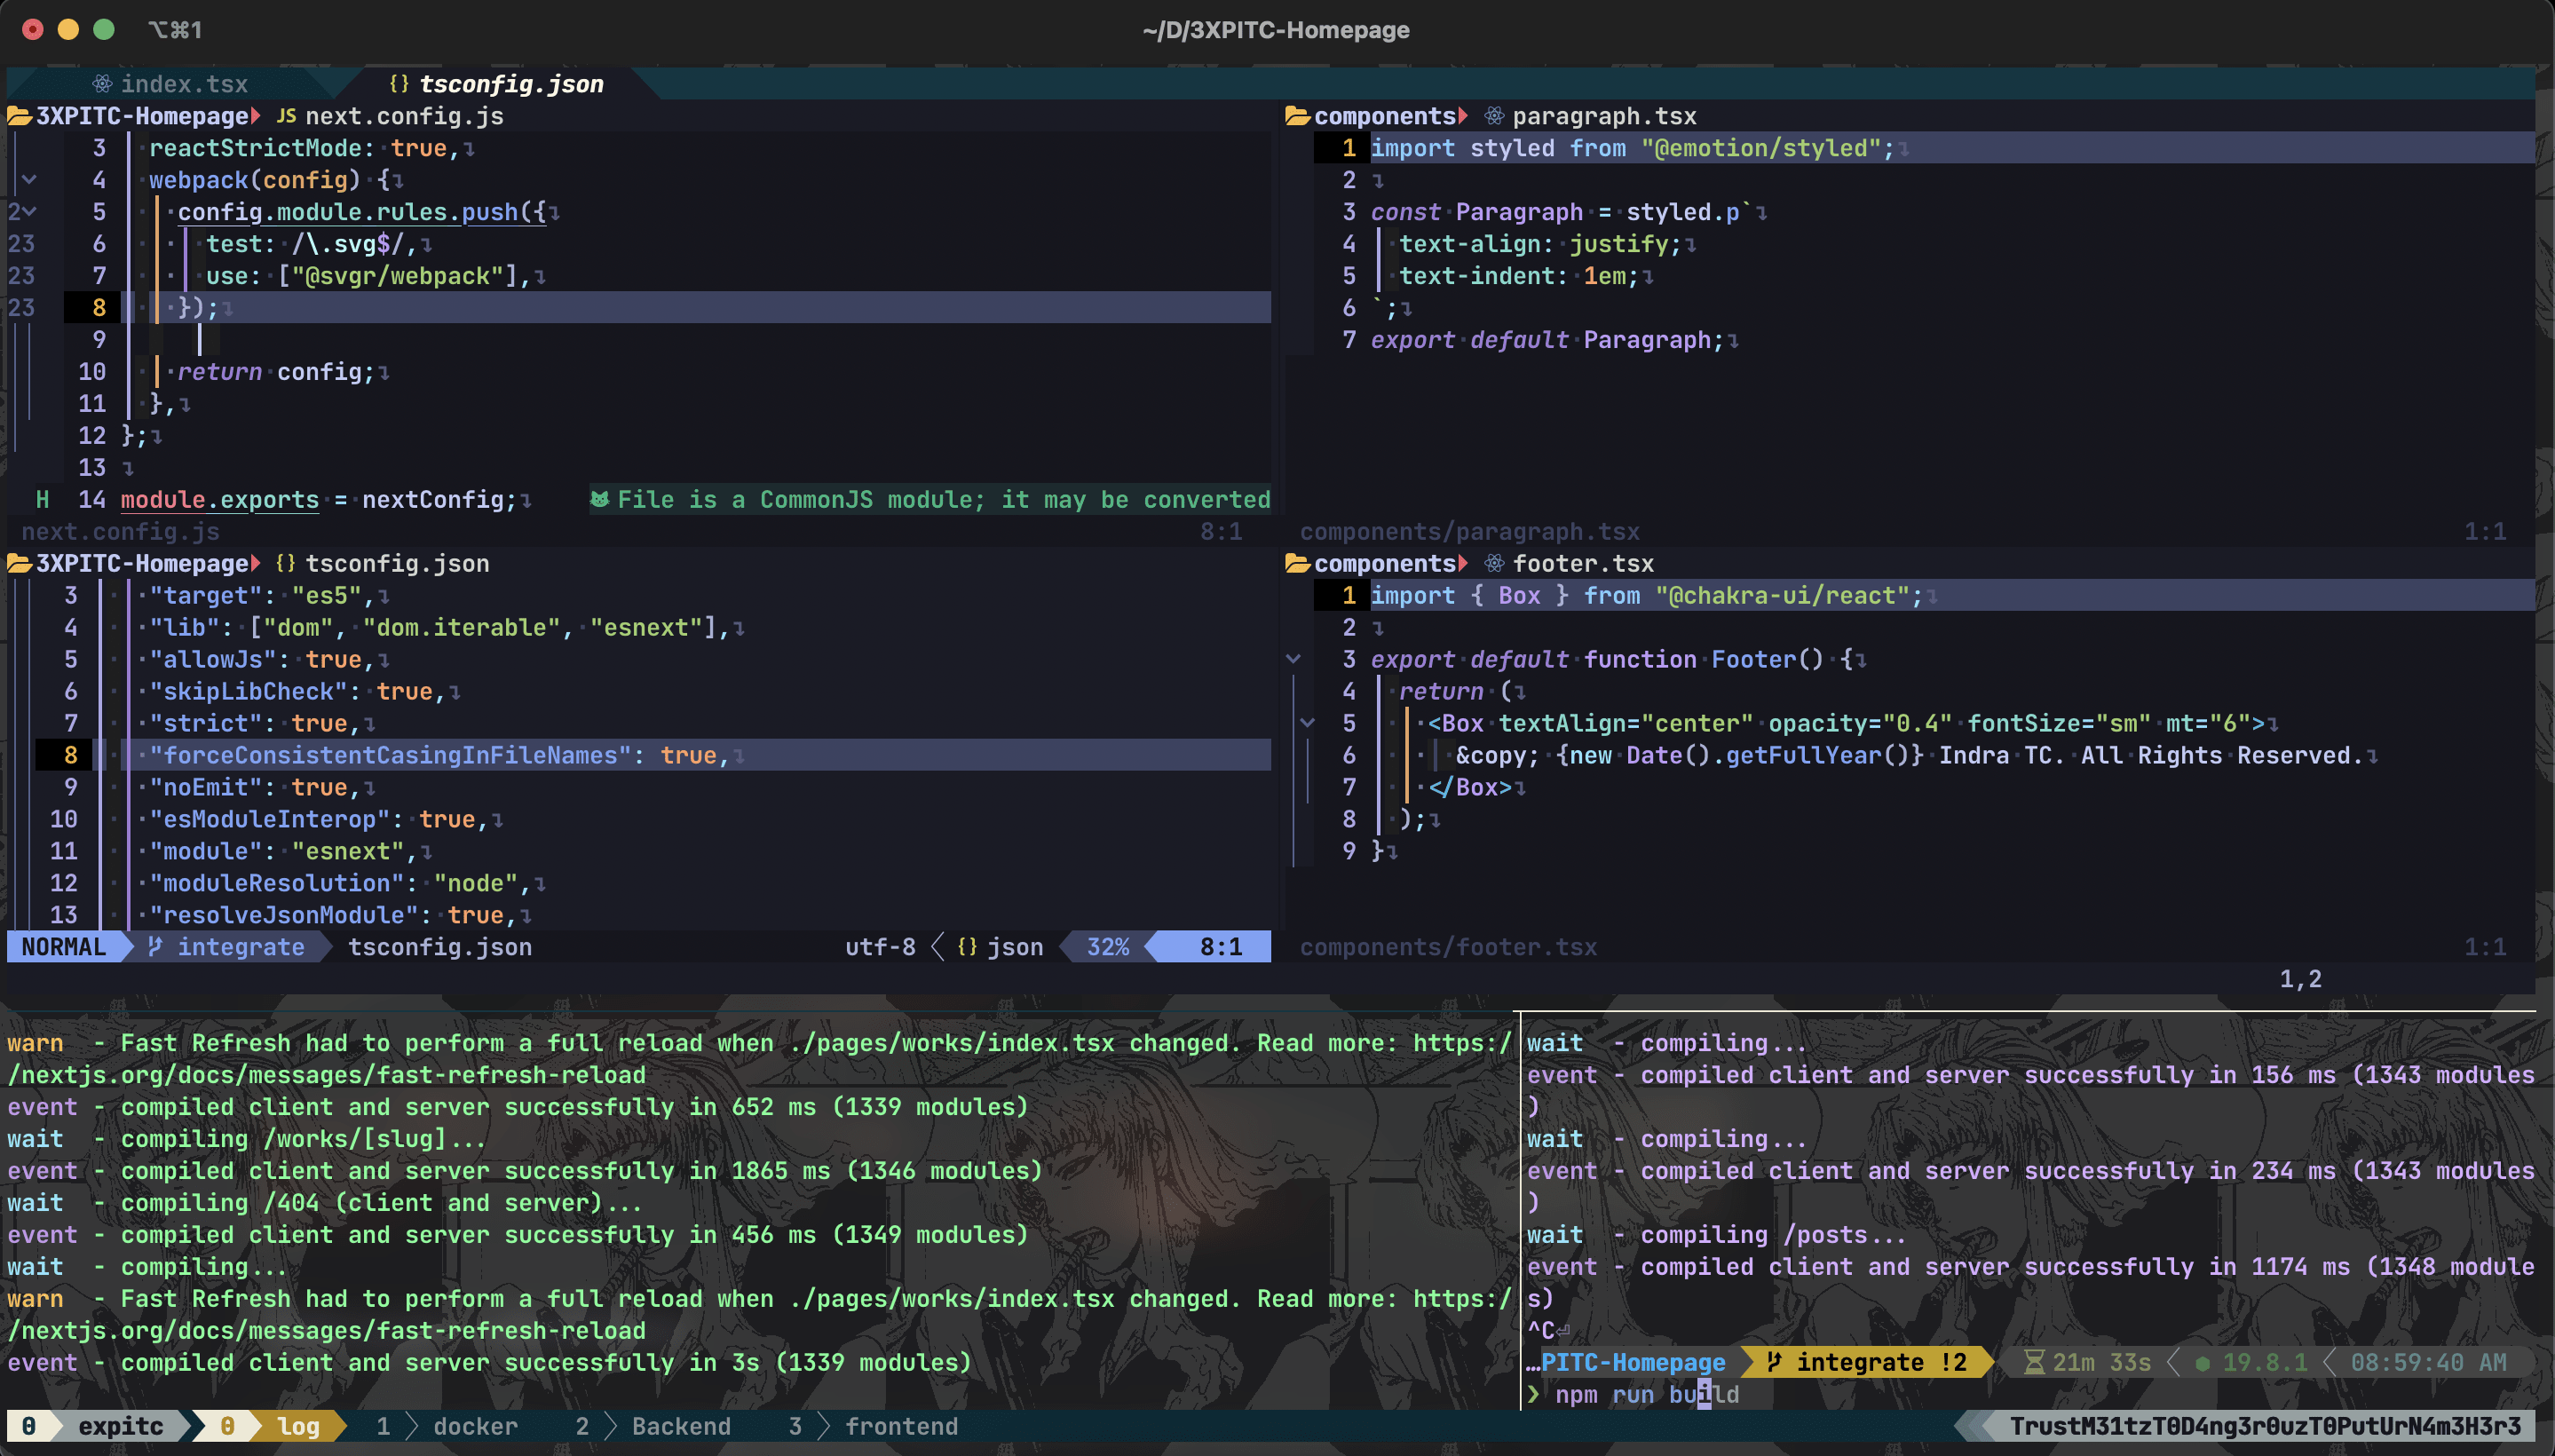Click the JSON braces icon before tsconfig.json winbar name

pyautogui.click(x=286, y=563)
